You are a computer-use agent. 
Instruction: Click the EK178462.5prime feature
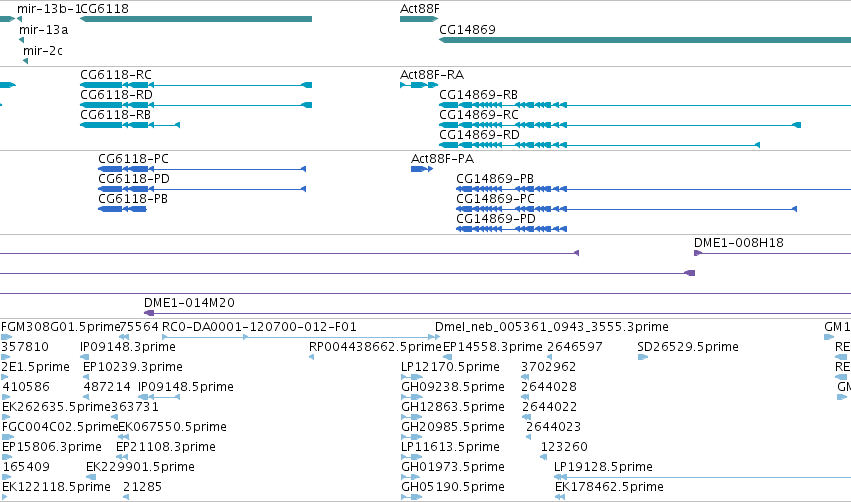coord(560,497)
